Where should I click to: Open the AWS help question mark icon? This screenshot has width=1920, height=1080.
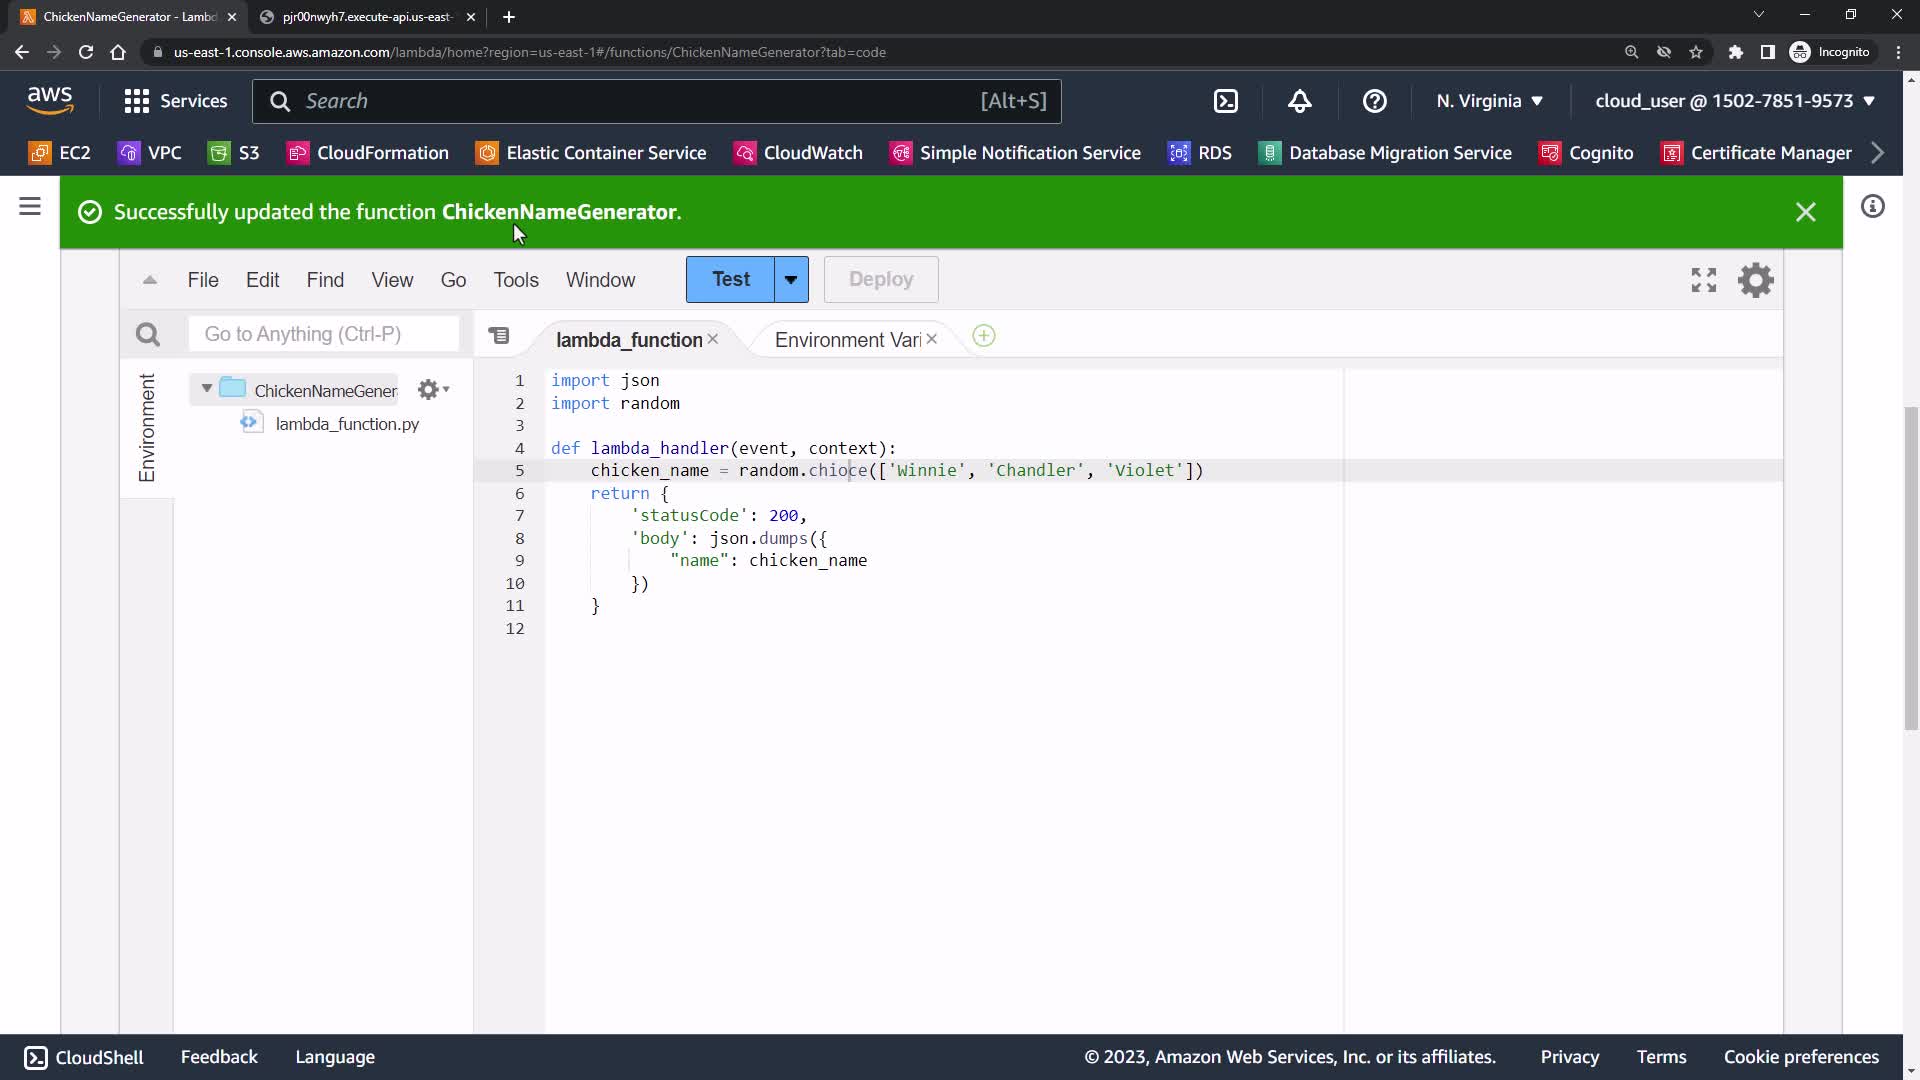coord(1374,101)
